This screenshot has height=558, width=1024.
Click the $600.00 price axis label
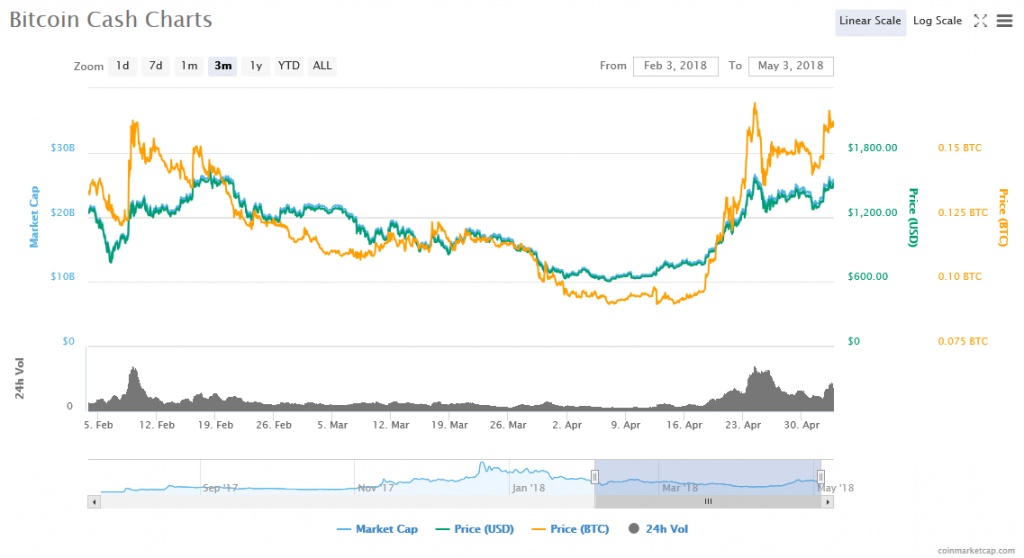(868, 276)
